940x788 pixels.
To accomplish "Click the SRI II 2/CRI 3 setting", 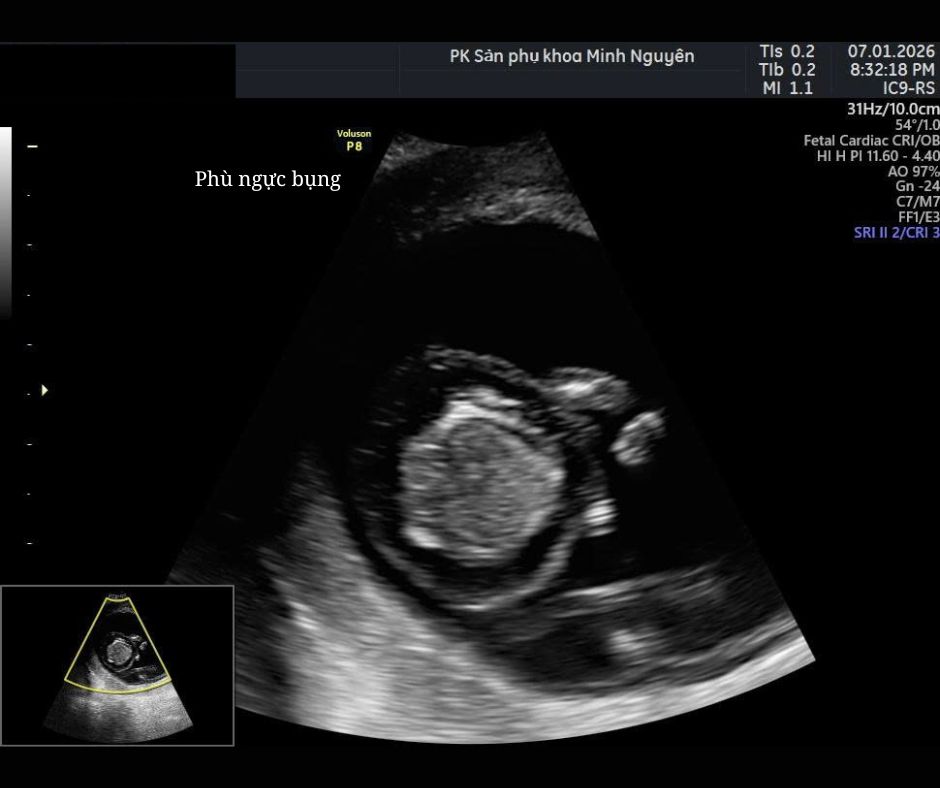I will click(896, 232).
